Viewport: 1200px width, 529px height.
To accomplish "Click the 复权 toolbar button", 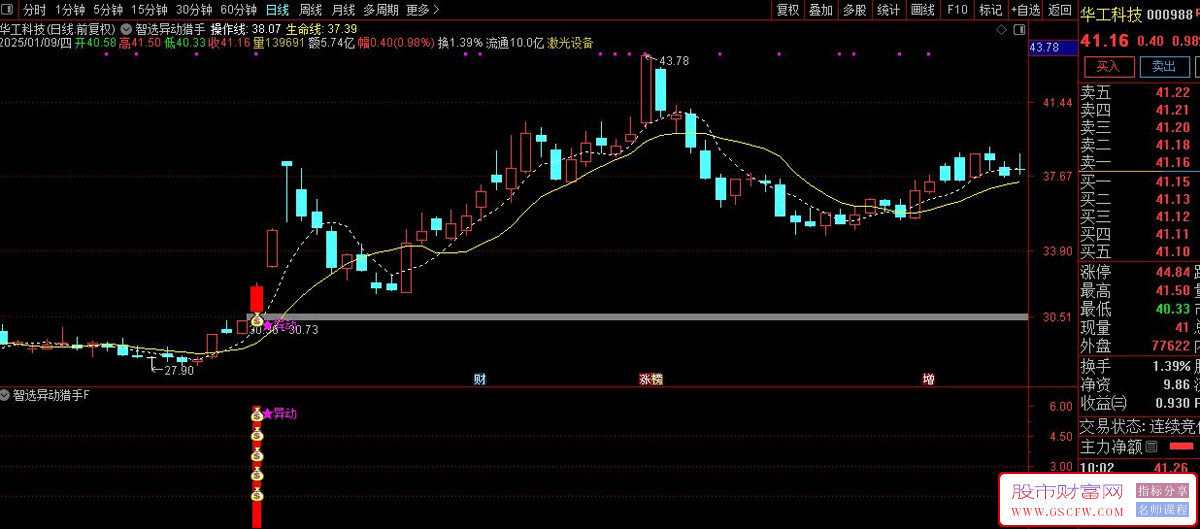I will click(x=787, y=10).
